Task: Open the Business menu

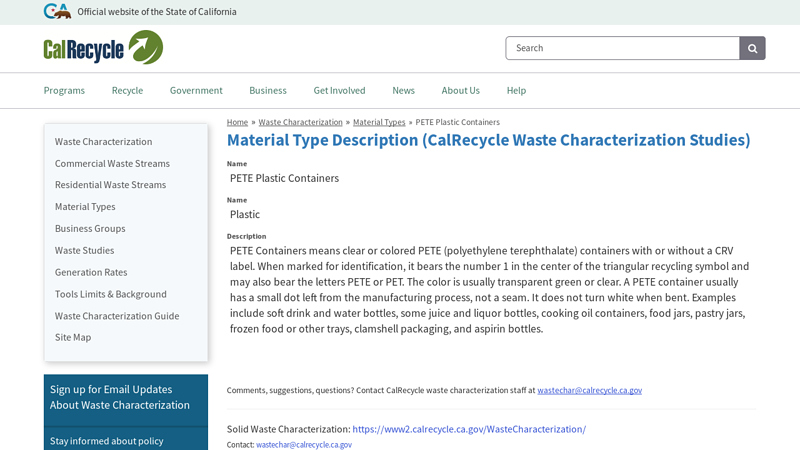Action: pyautogui.click(x=268, y=90)
